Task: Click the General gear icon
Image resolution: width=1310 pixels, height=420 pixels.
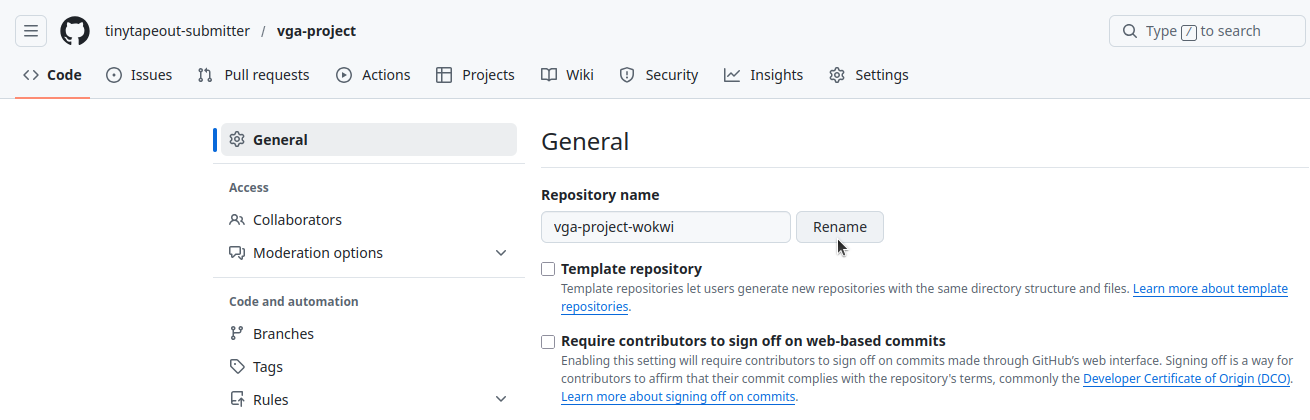Action: point(237,140)
